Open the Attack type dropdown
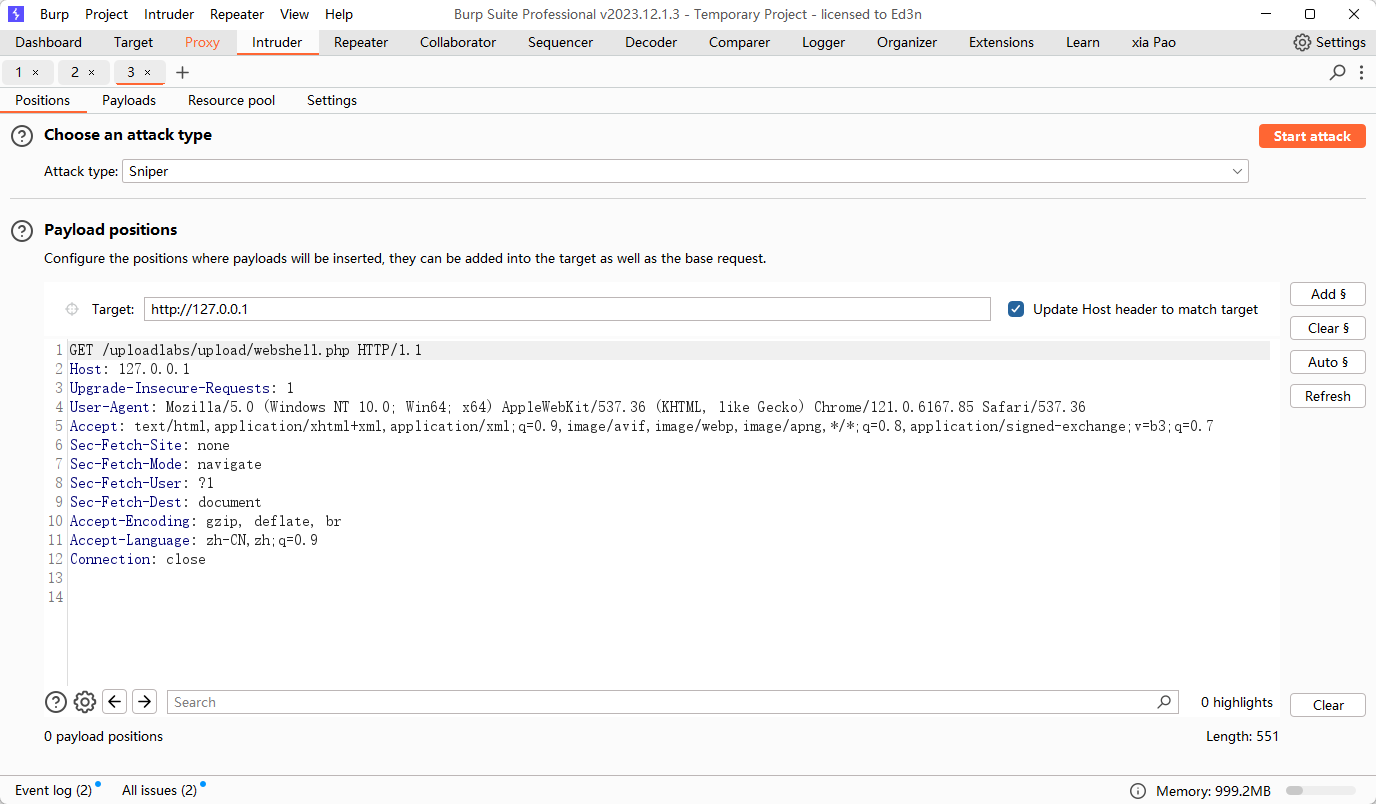 pyautogui.click(x=685, y=171)
